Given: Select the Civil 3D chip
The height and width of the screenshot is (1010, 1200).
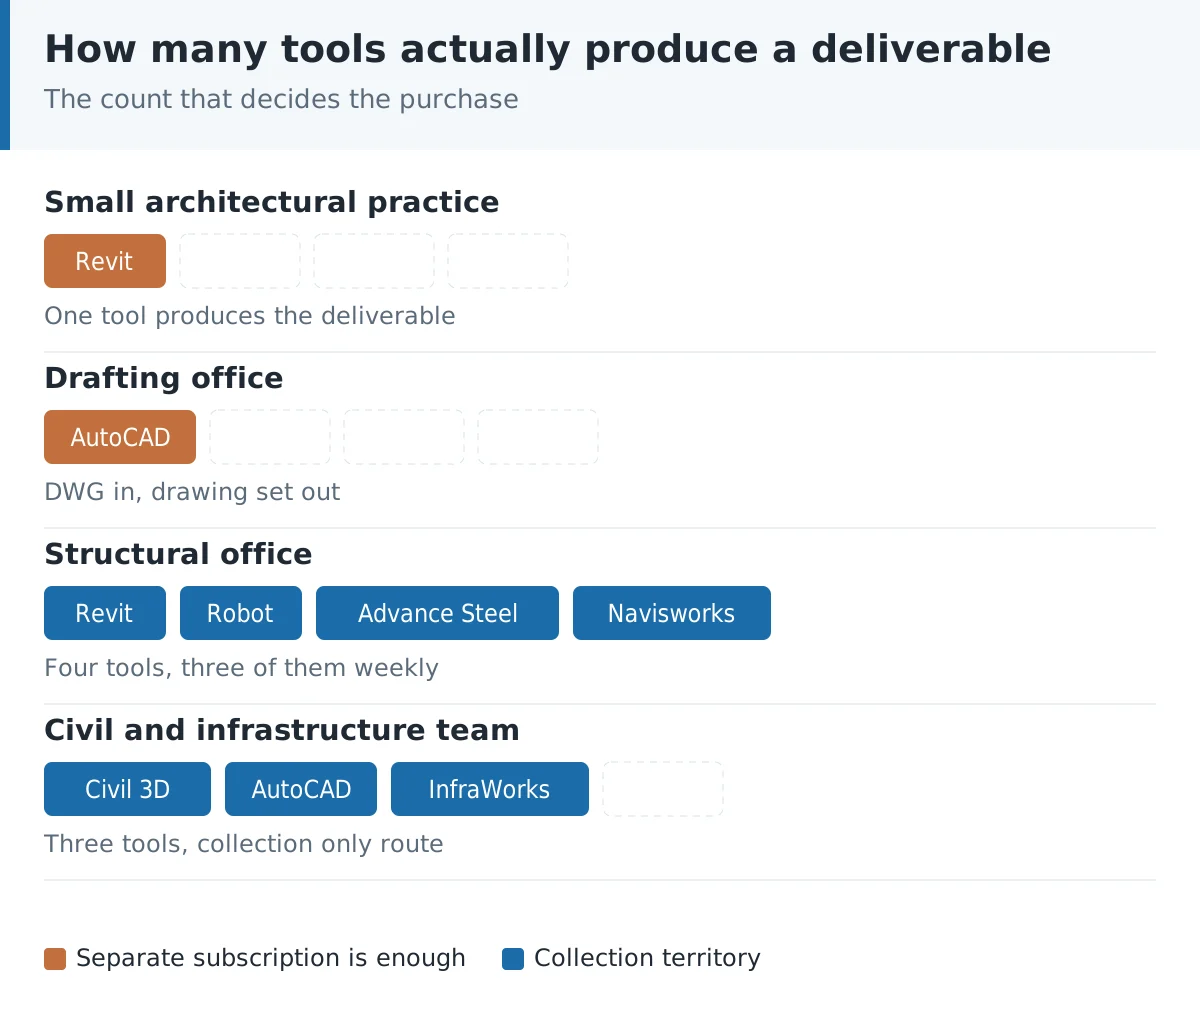Looking at the screenshot, I should tap(127, 789).
